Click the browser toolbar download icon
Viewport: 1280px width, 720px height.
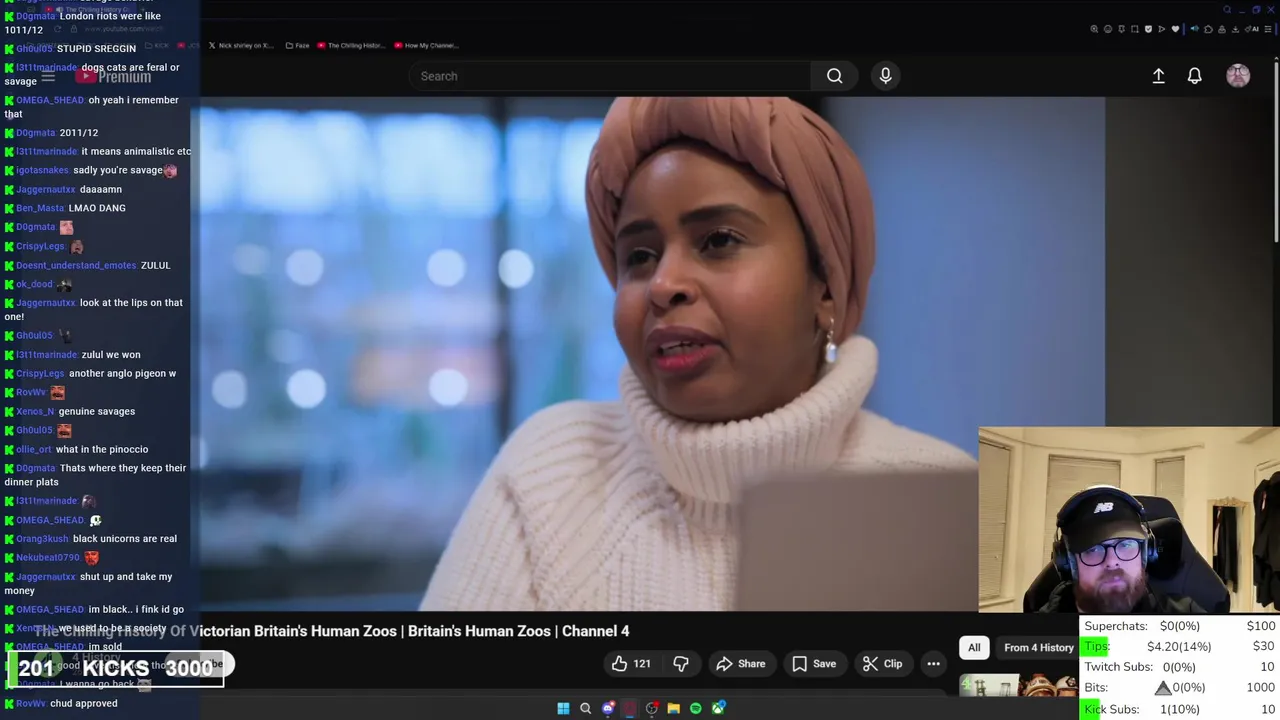pyautogui.click(x=1235, y=29)
